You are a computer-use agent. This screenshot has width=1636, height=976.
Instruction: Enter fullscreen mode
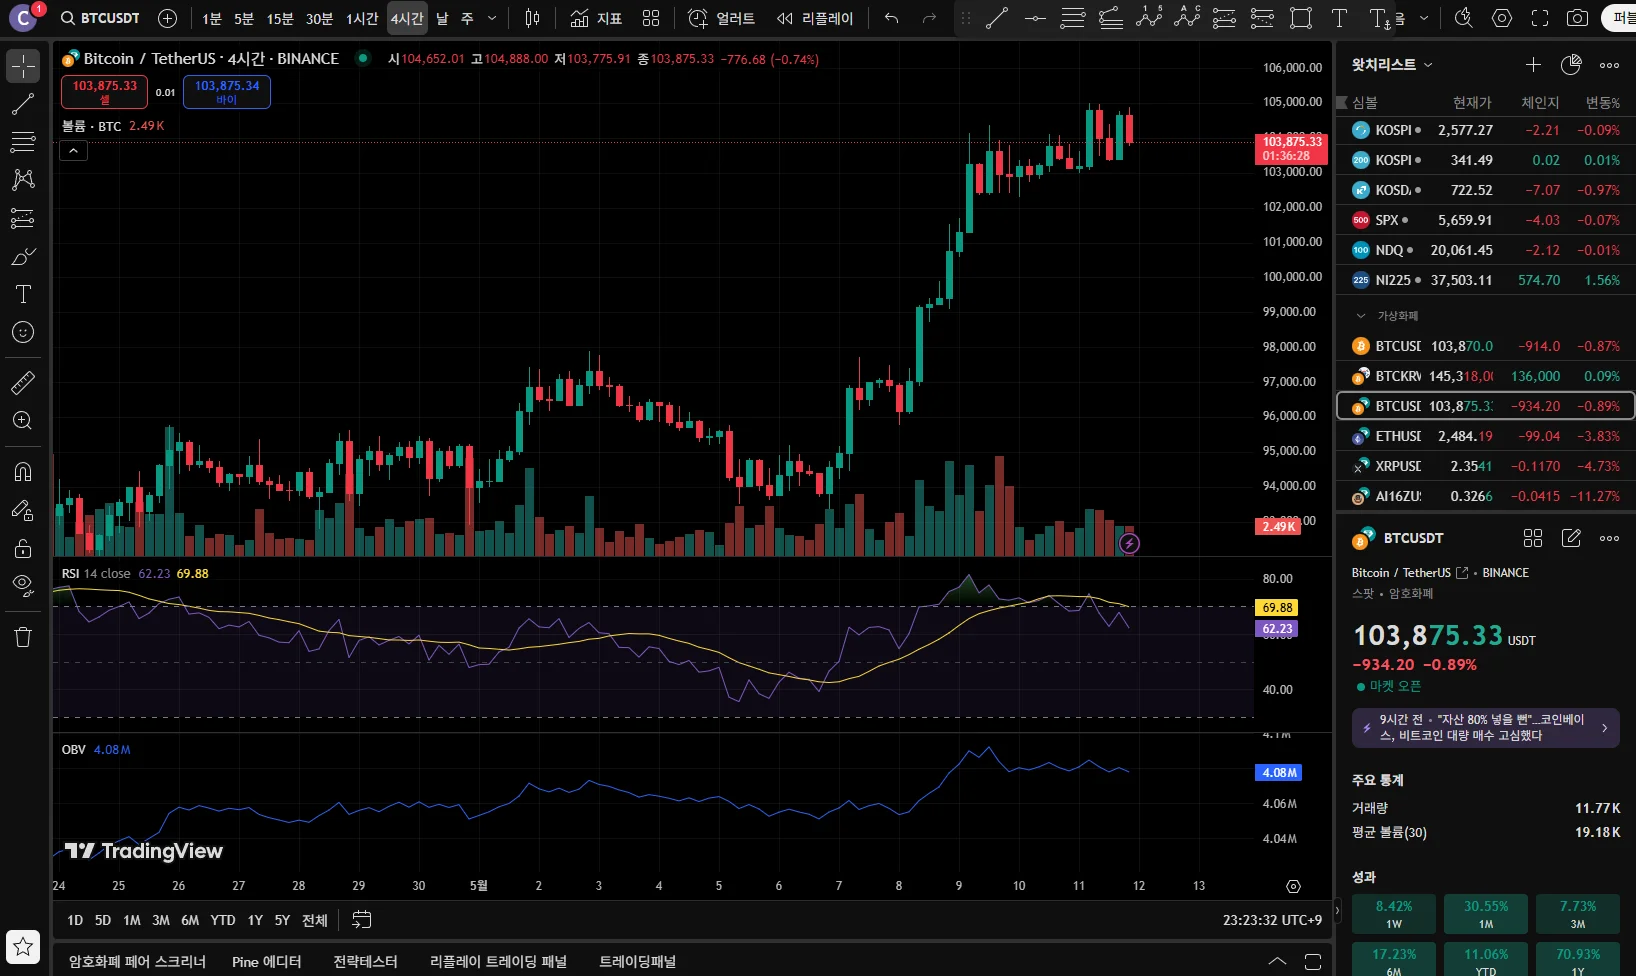(1540, 18)
